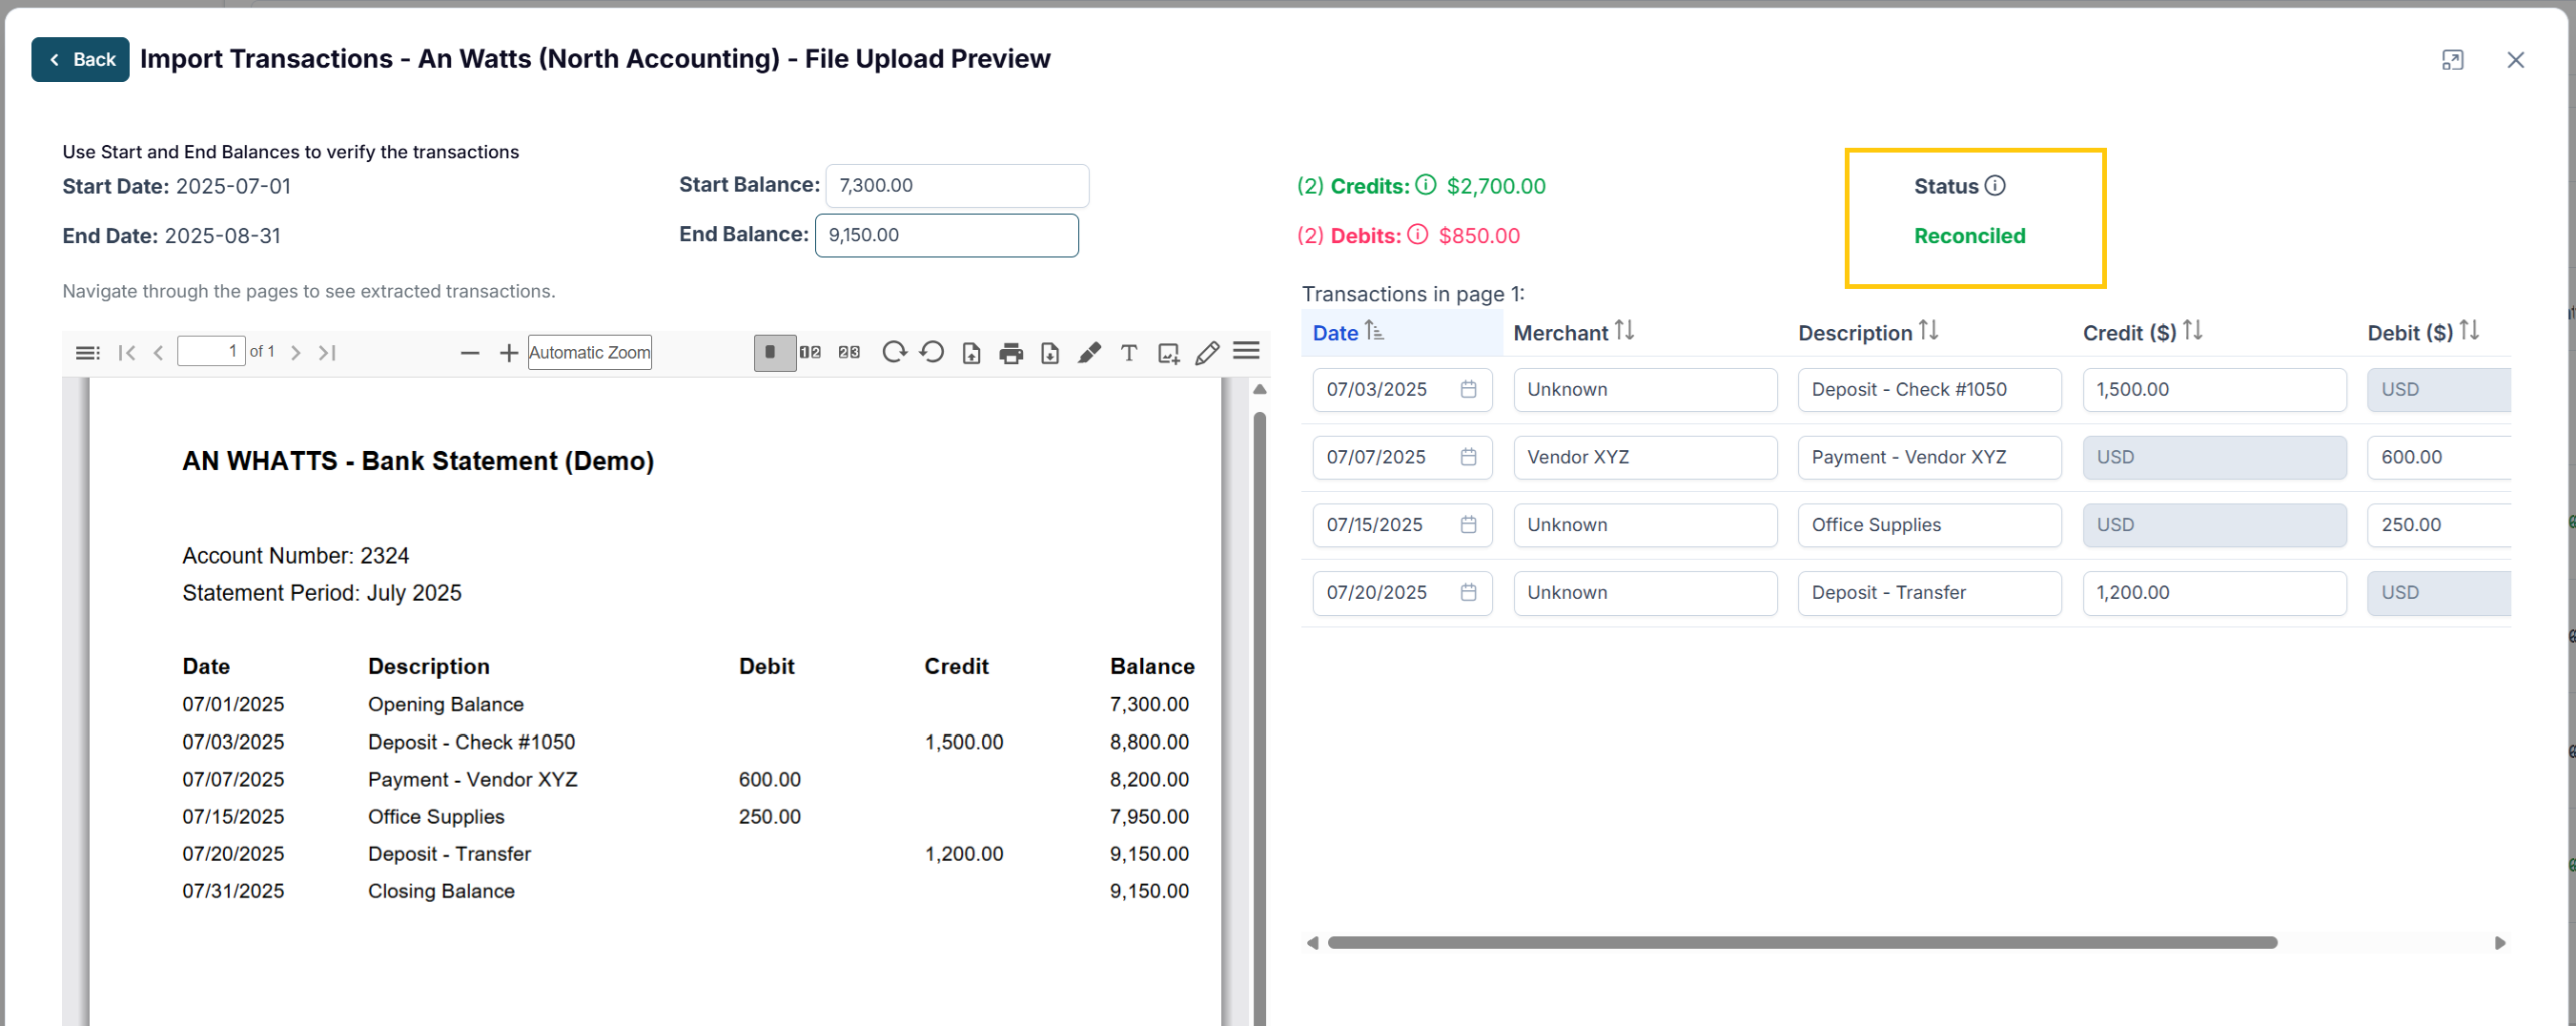This screenshot has width=2576, height=1026.
Task: Click the $850.00 debits total
Action: tap(1479, 236)
